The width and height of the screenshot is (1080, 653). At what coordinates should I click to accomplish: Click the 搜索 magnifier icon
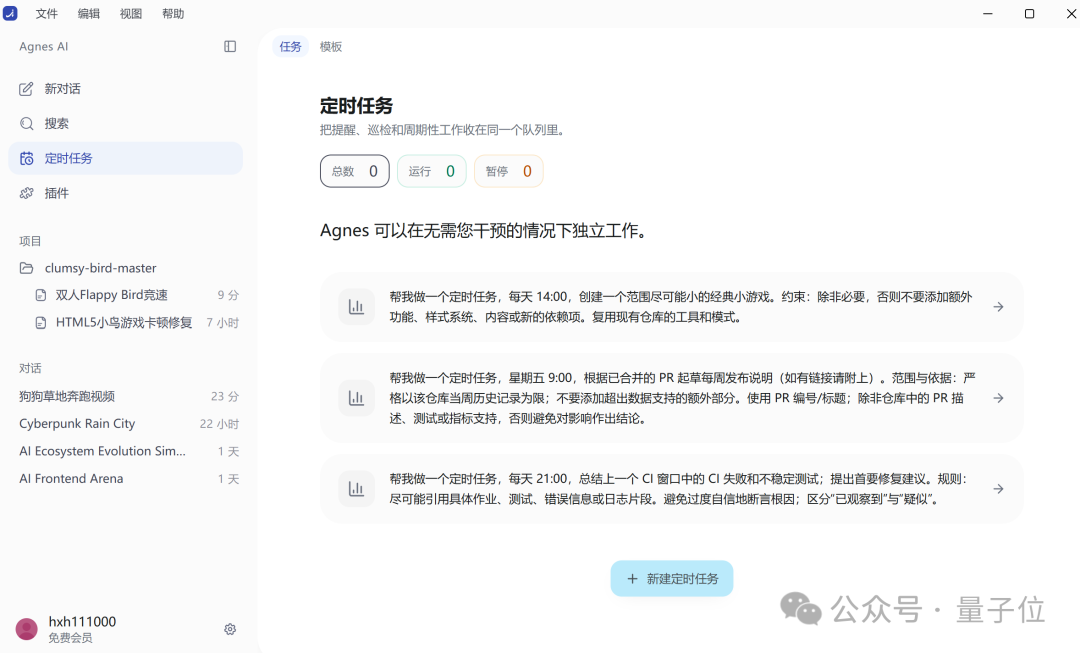(x=26, y=123)
